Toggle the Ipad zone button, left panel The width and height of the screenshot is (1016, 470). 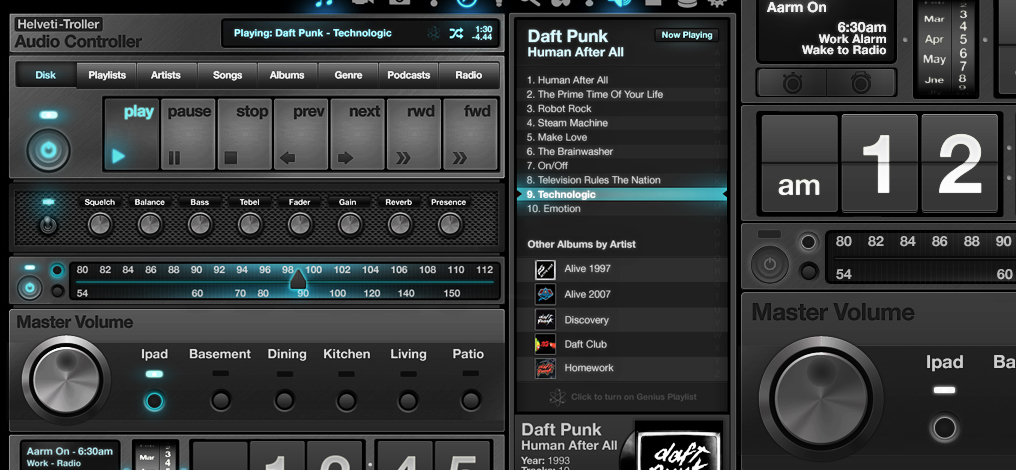pos(154,401)
